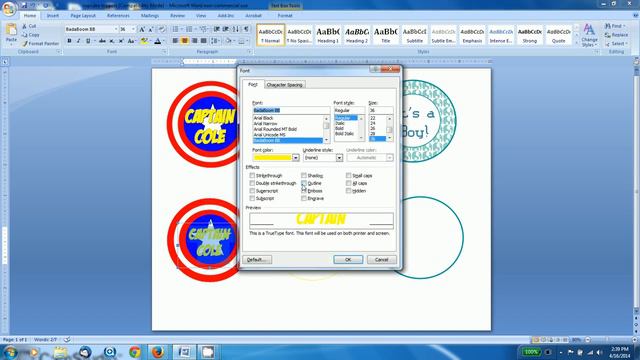The image size is (640, 360).
Task: Click the yellow Font color swatch
Action: 273,158
